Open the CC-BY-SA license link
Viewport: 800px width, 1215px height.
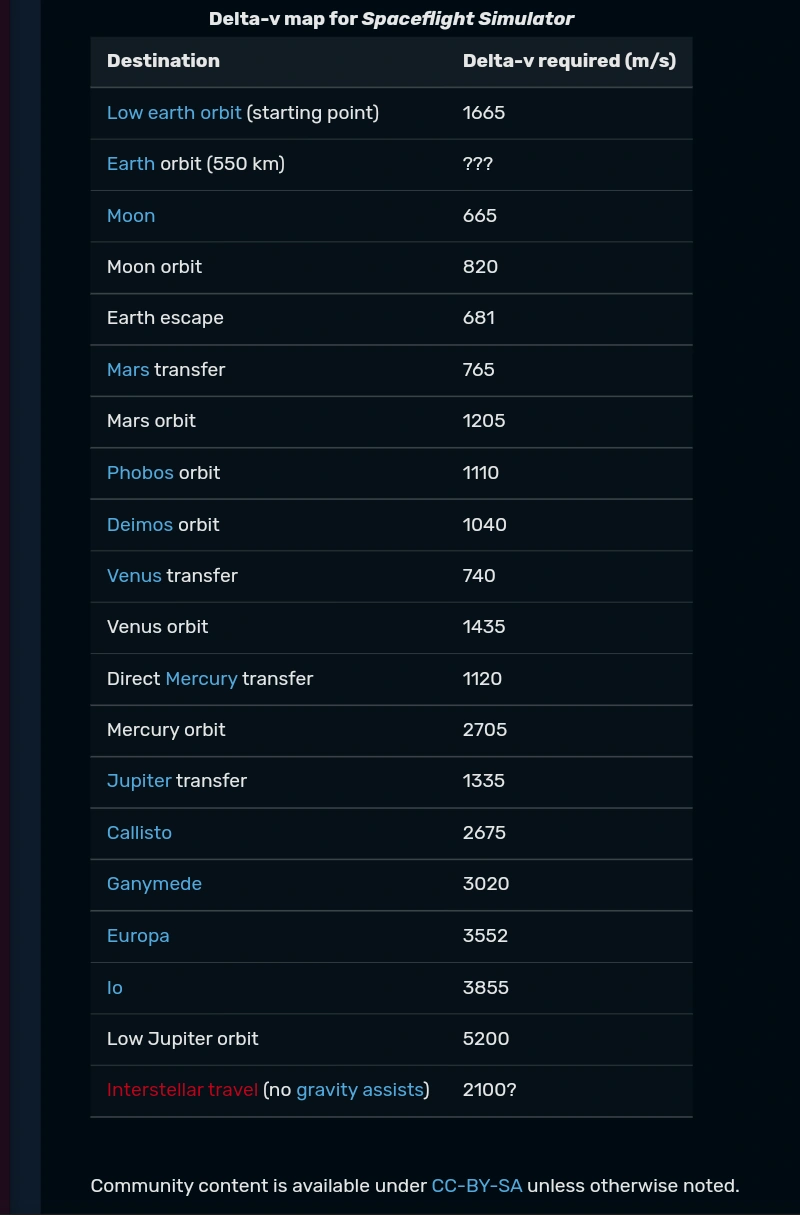[x=476, y=1186]
